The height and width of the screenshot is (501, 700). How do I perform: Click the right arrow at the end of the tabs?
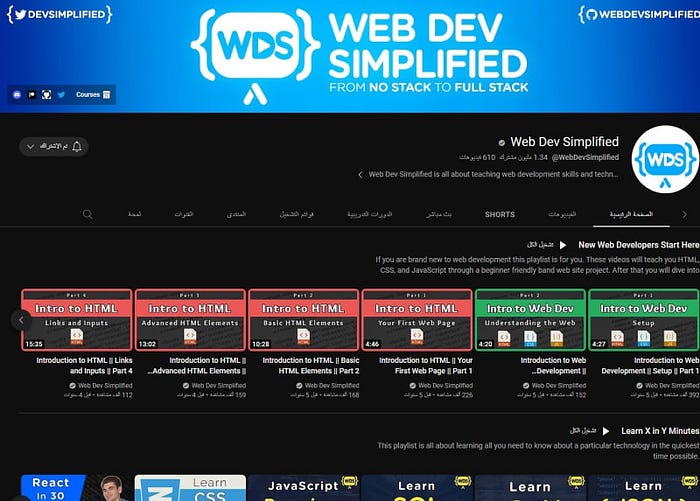[684, 214]
